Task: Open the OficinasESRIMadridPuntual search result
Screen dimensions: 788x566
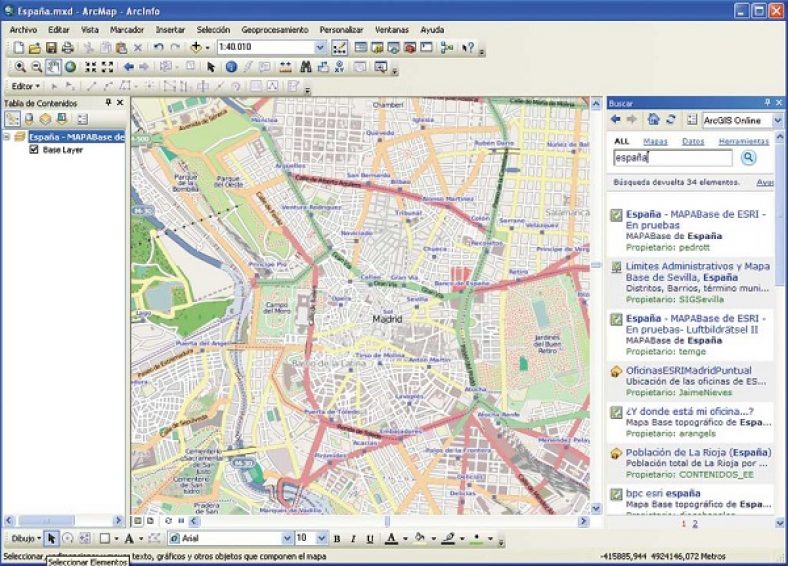Action: 688,370
